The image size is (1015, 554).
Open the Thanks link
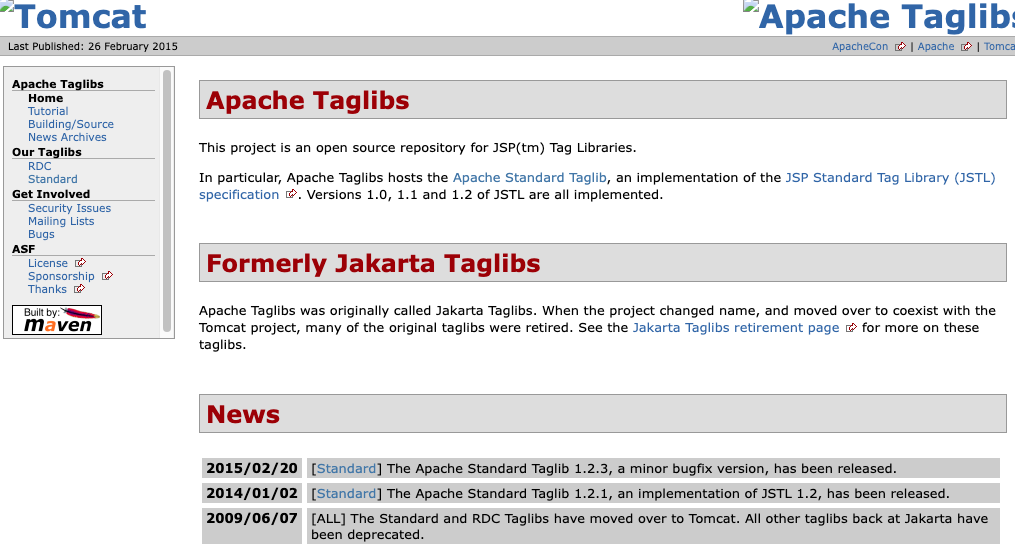click(47, 289)
